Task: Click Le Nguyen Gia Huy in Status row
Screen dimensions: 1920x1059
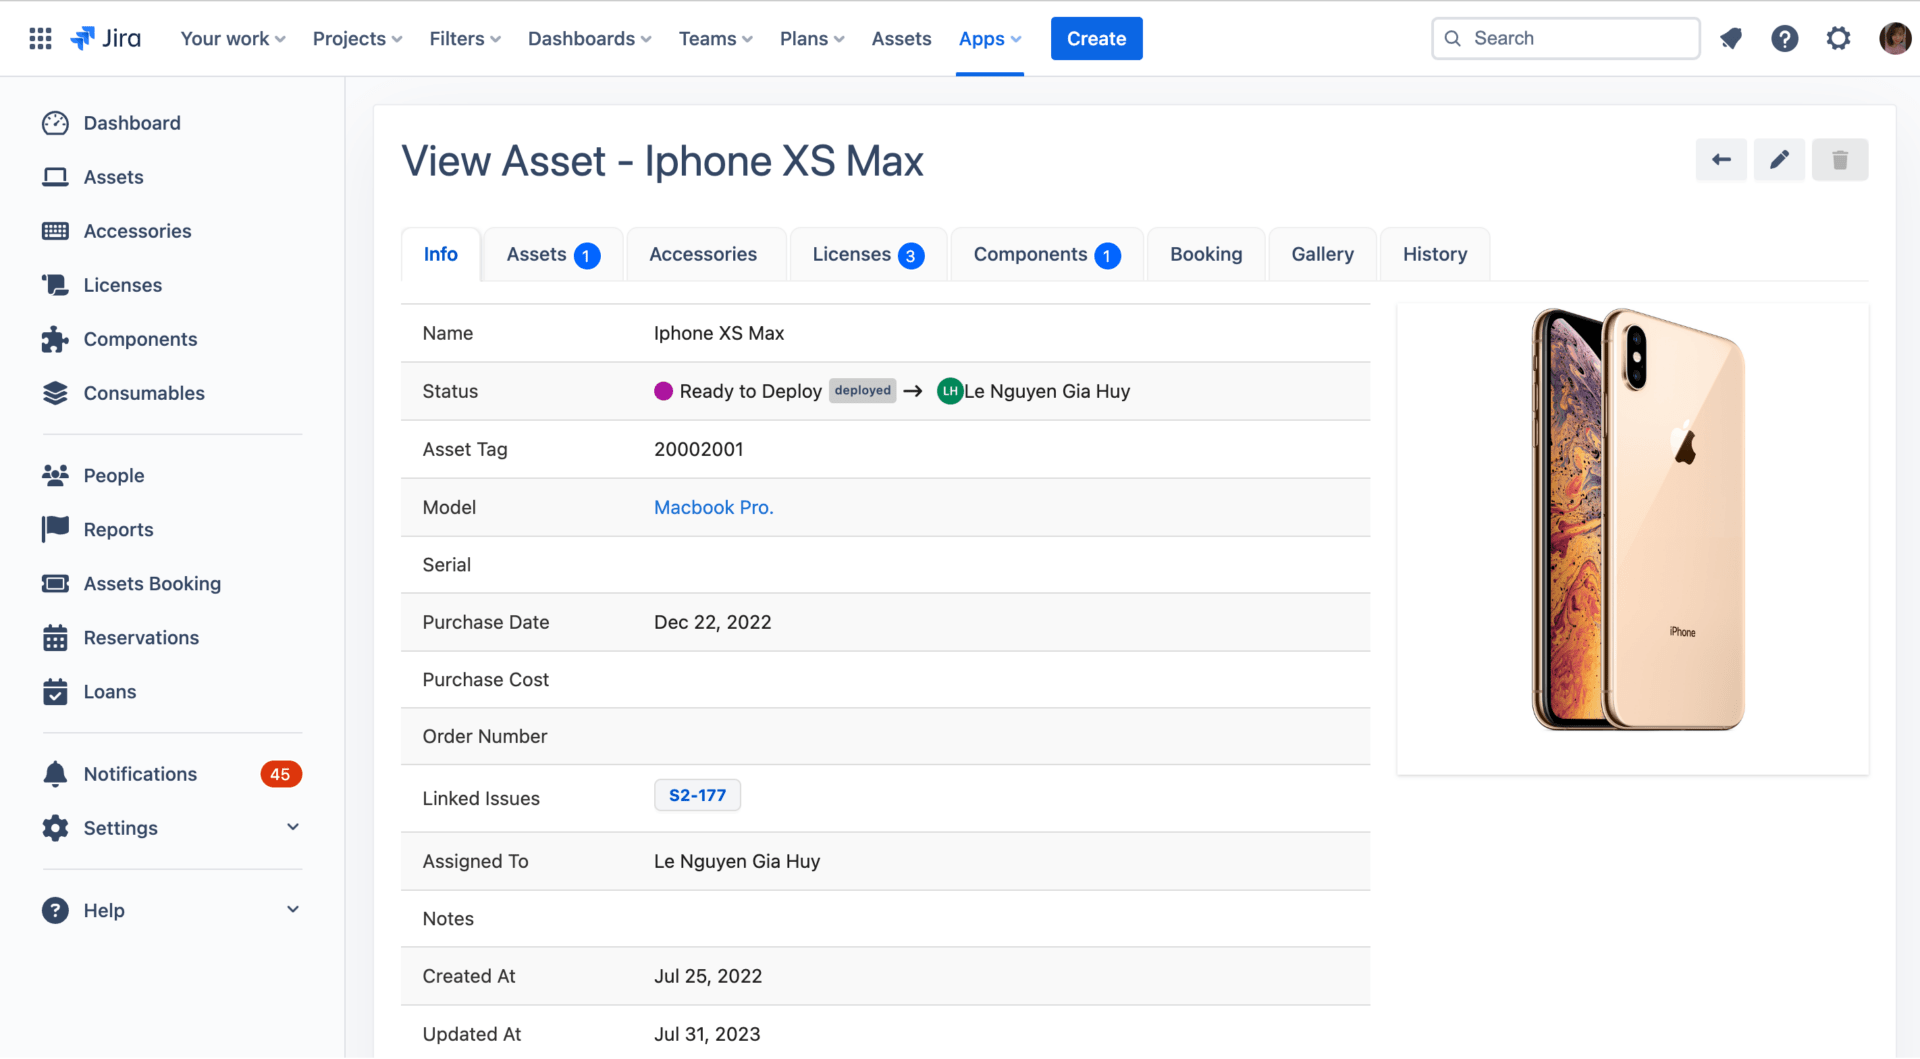Action: tap(1047, 391)
